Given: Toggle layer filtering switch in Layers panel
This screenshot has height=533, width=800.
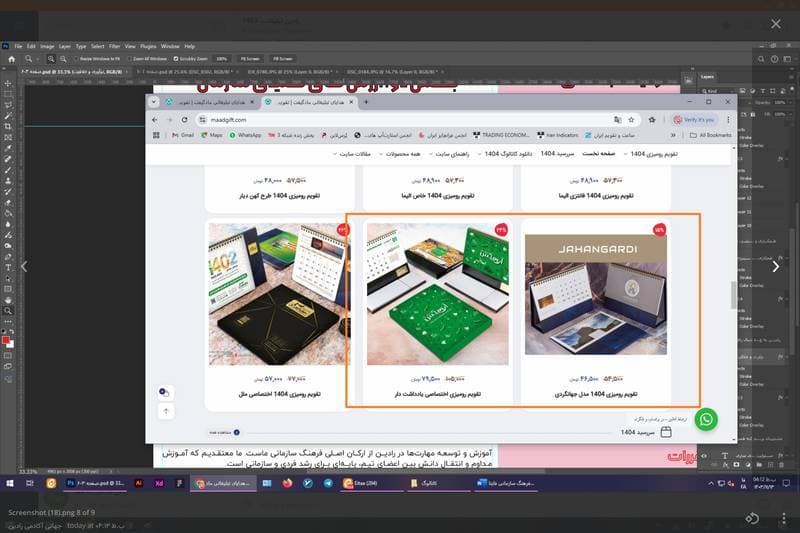Looking at the screenshot, I should pos(791,91).
